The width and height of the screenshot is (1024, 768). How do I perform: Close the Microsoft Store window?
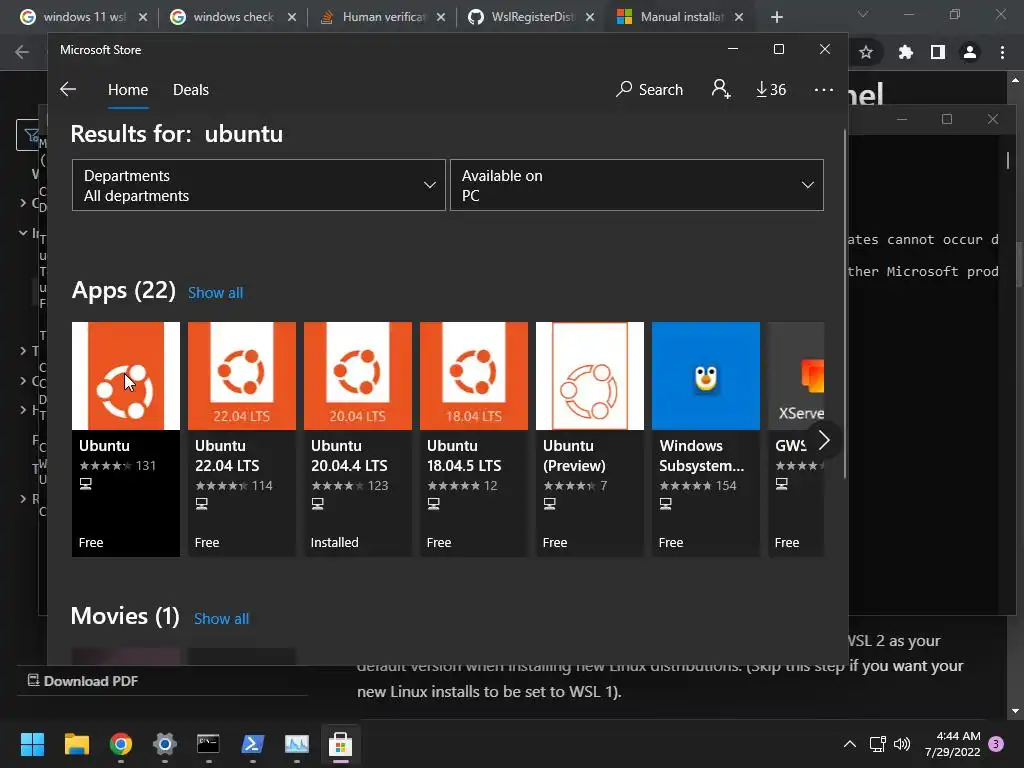[x=825, y=50]
